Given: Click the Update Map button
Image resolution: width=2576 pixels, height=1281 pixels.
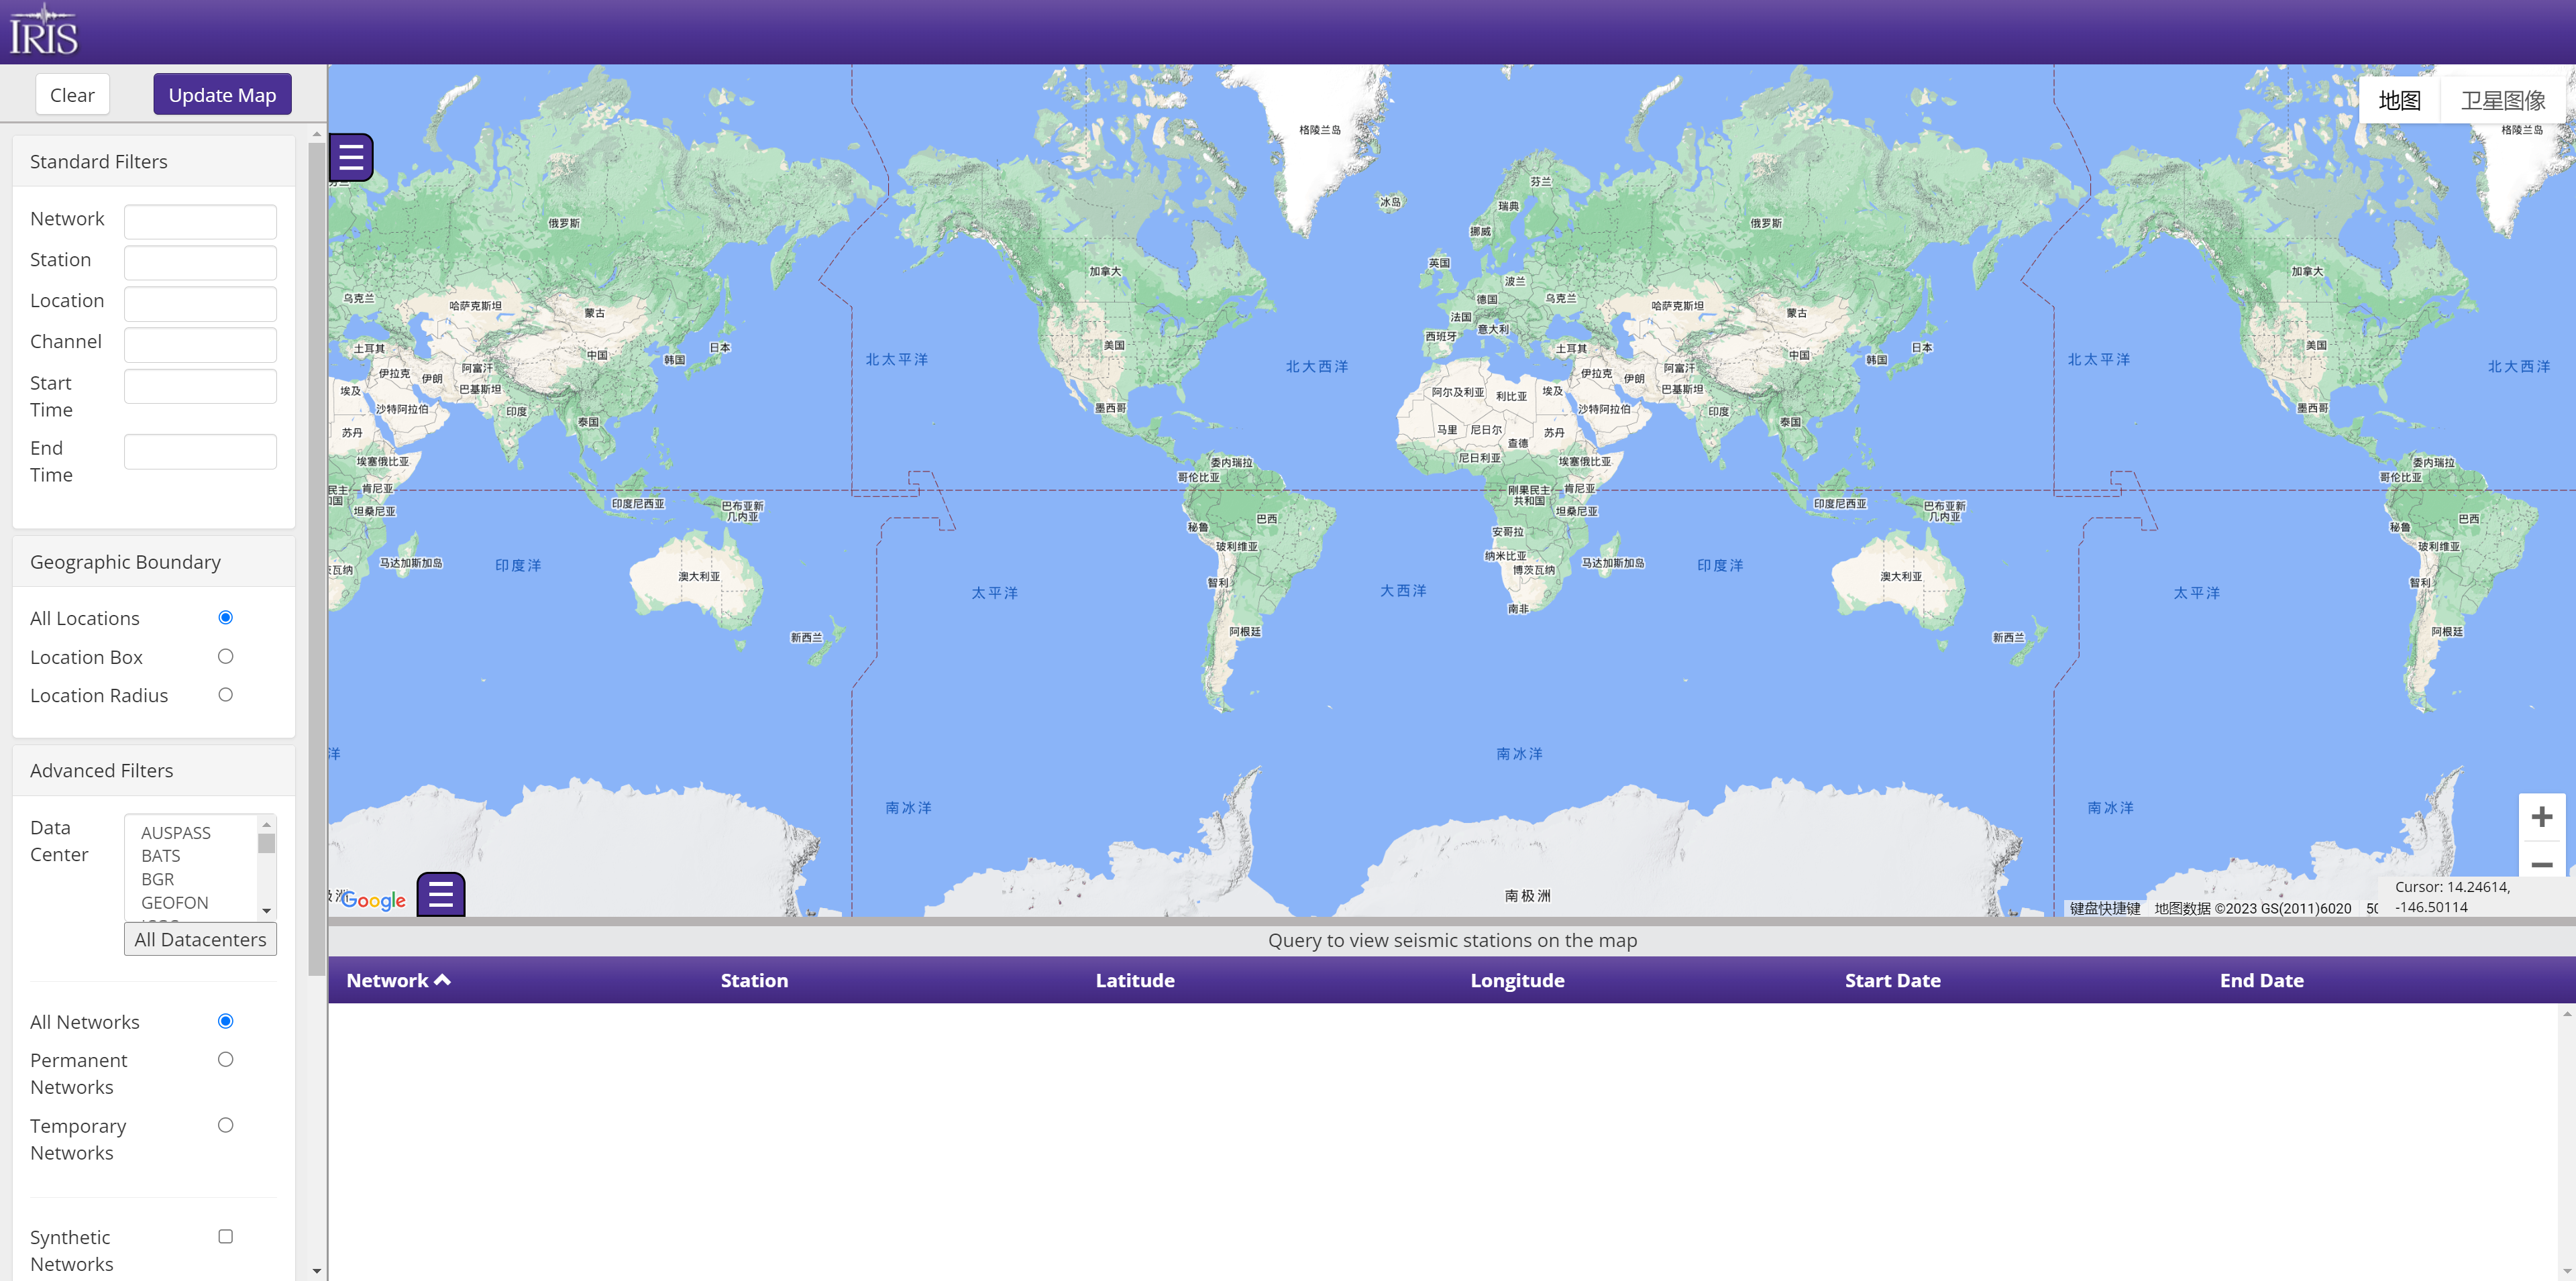Looking at the screenshot, I should point(222,95).
